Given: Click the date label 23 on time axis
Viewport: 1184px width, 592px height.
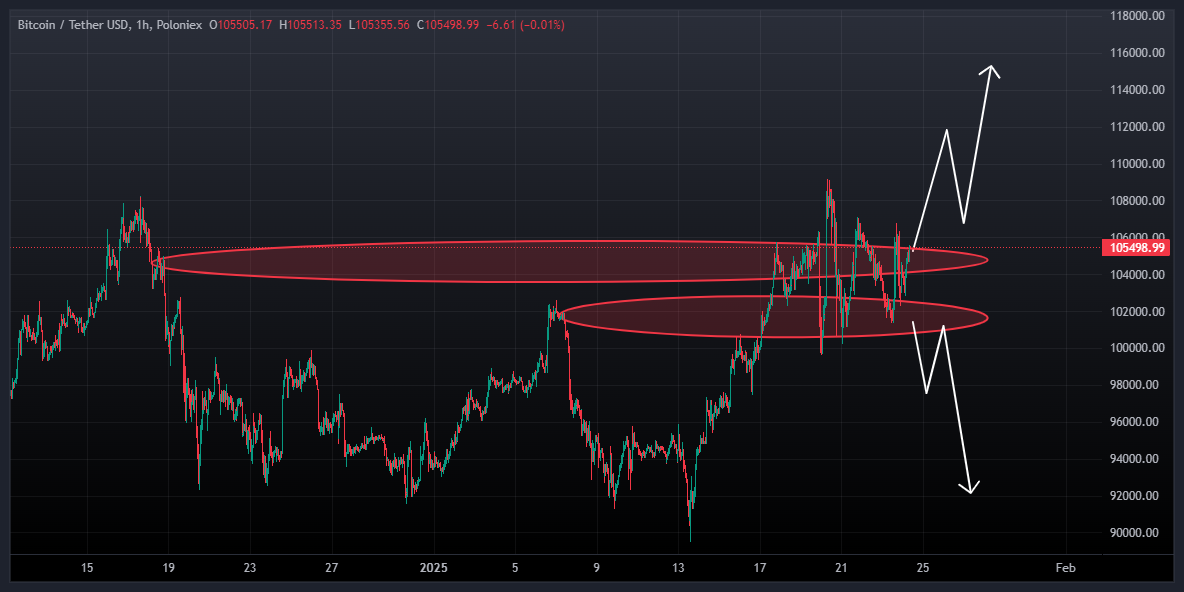Looking at the screenshot, I should [250, 568].
